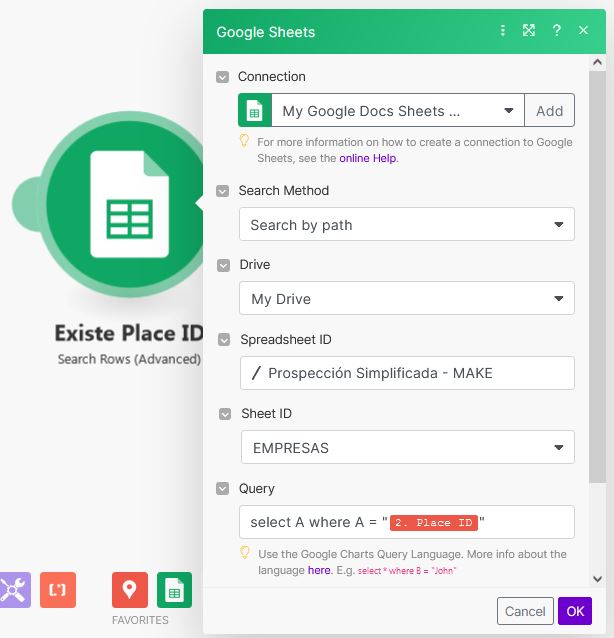Toggle the Connection field checkbox
Image resolution: width=614 pixels, height=638 pixels.
(x=223, y=77)
